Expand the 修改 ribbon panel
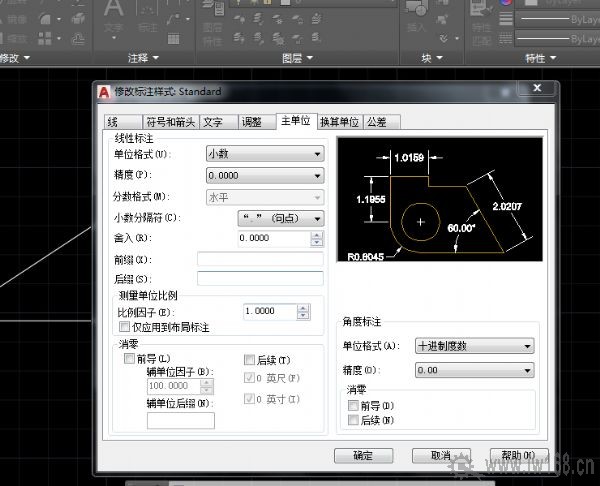 click(x=15, y=58)
